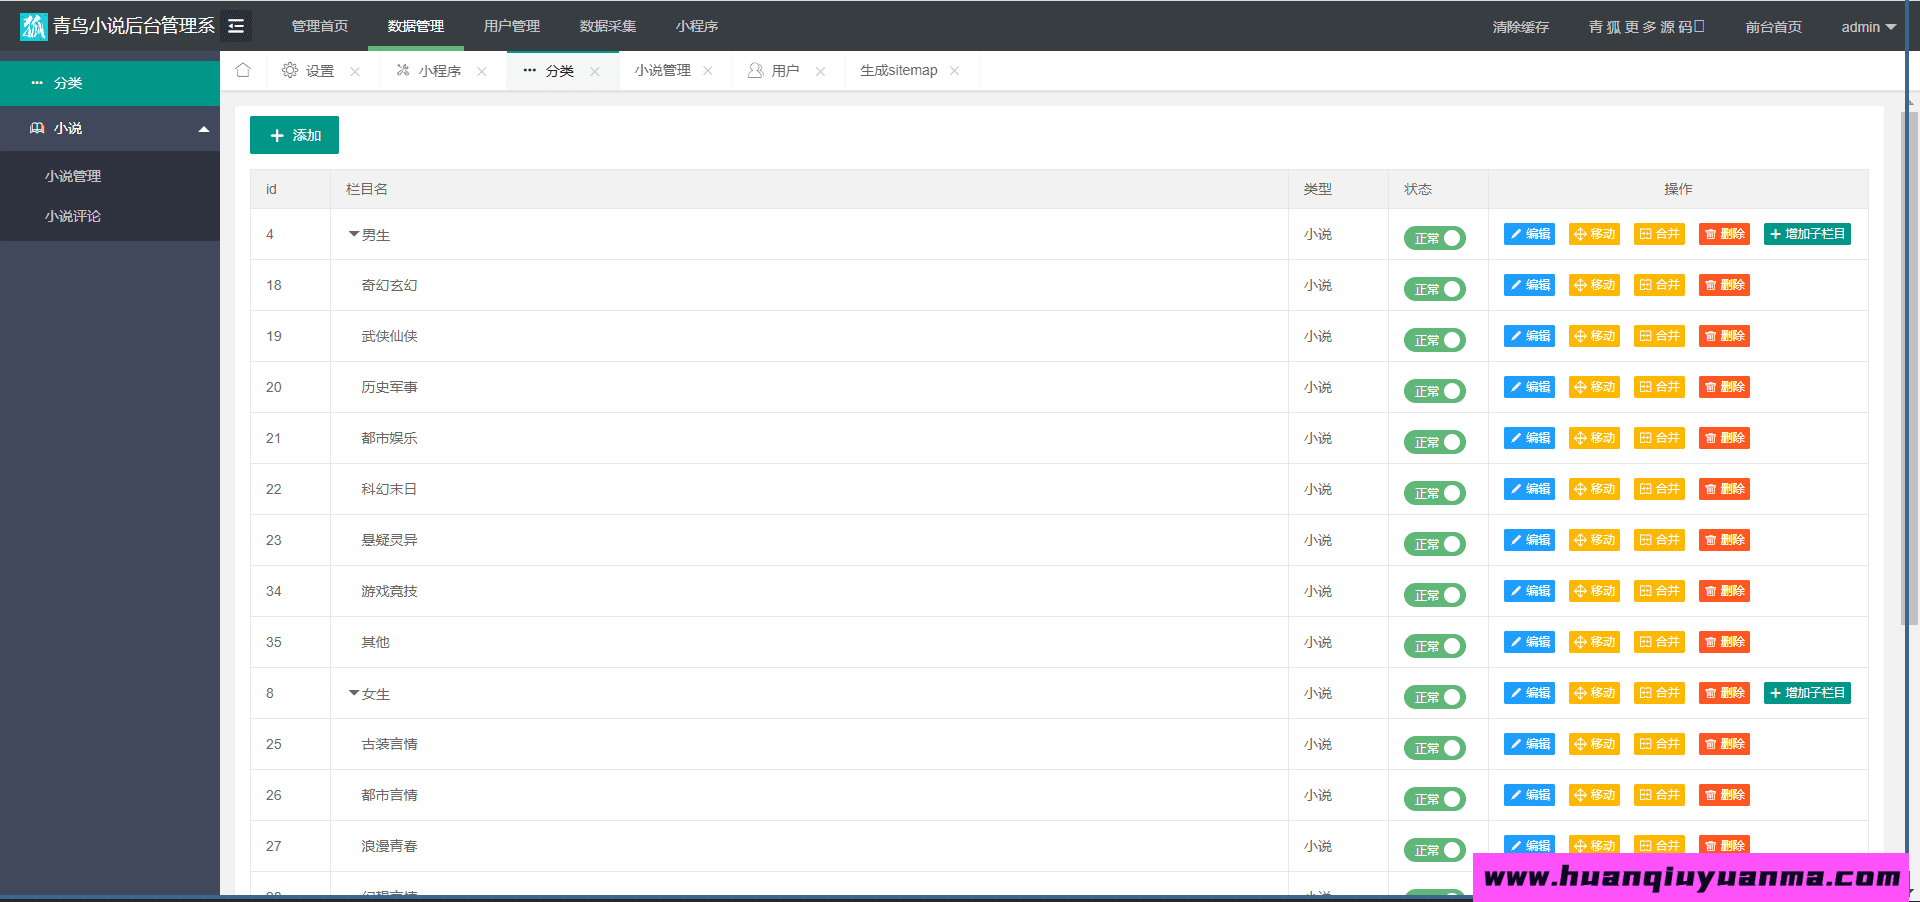1920x902 pixels.
Task: Click the sidebar collapse hamburger icon
Action: coord(236,26)
